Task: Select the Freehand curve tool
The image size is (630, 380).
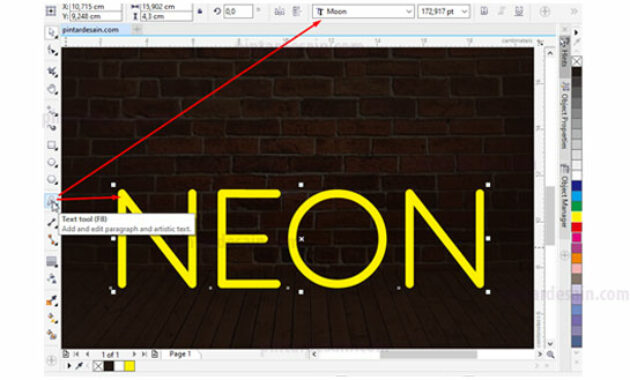Action: [x=52, y=110]
